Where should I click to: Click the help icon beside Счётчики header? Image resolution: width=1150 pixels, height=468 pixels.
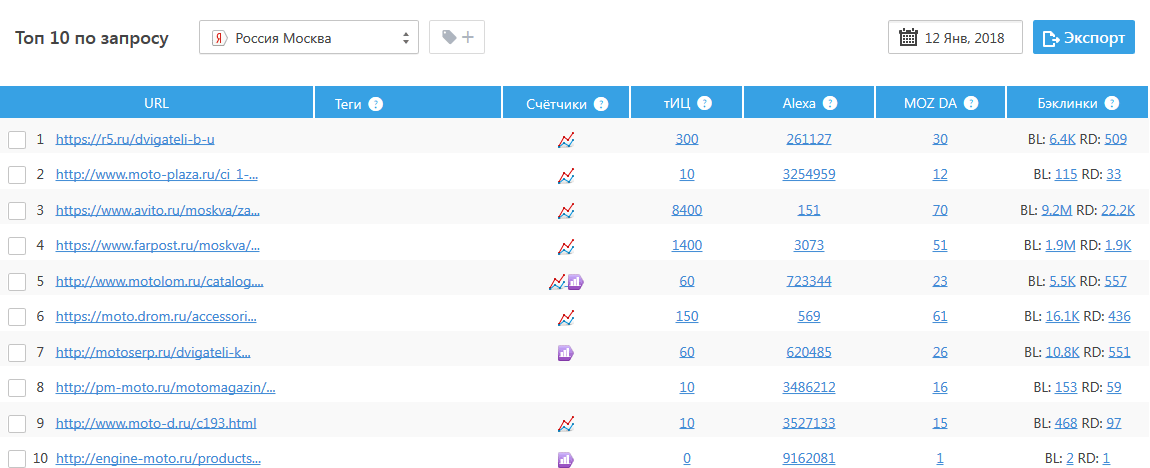[x=600, y=104]
